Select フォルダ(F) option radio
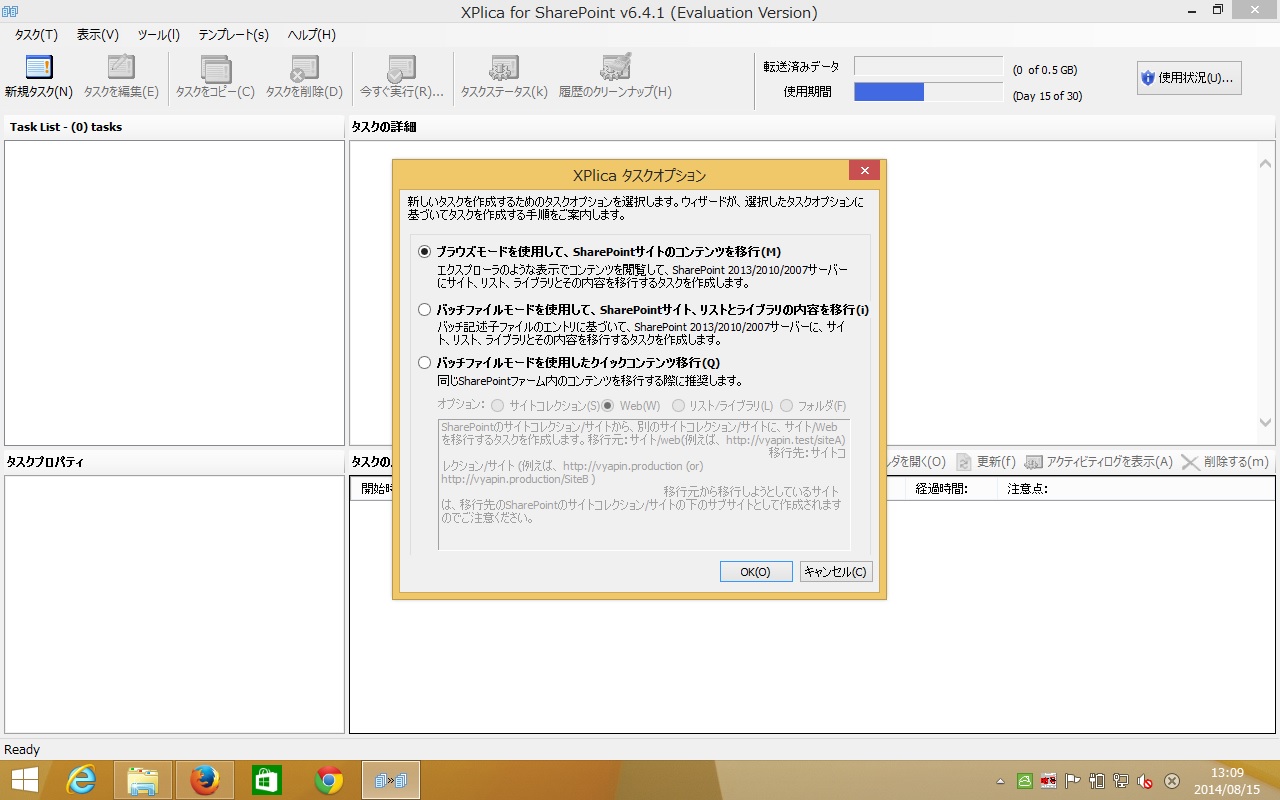Screen dimensions: 1280x800 787,406
